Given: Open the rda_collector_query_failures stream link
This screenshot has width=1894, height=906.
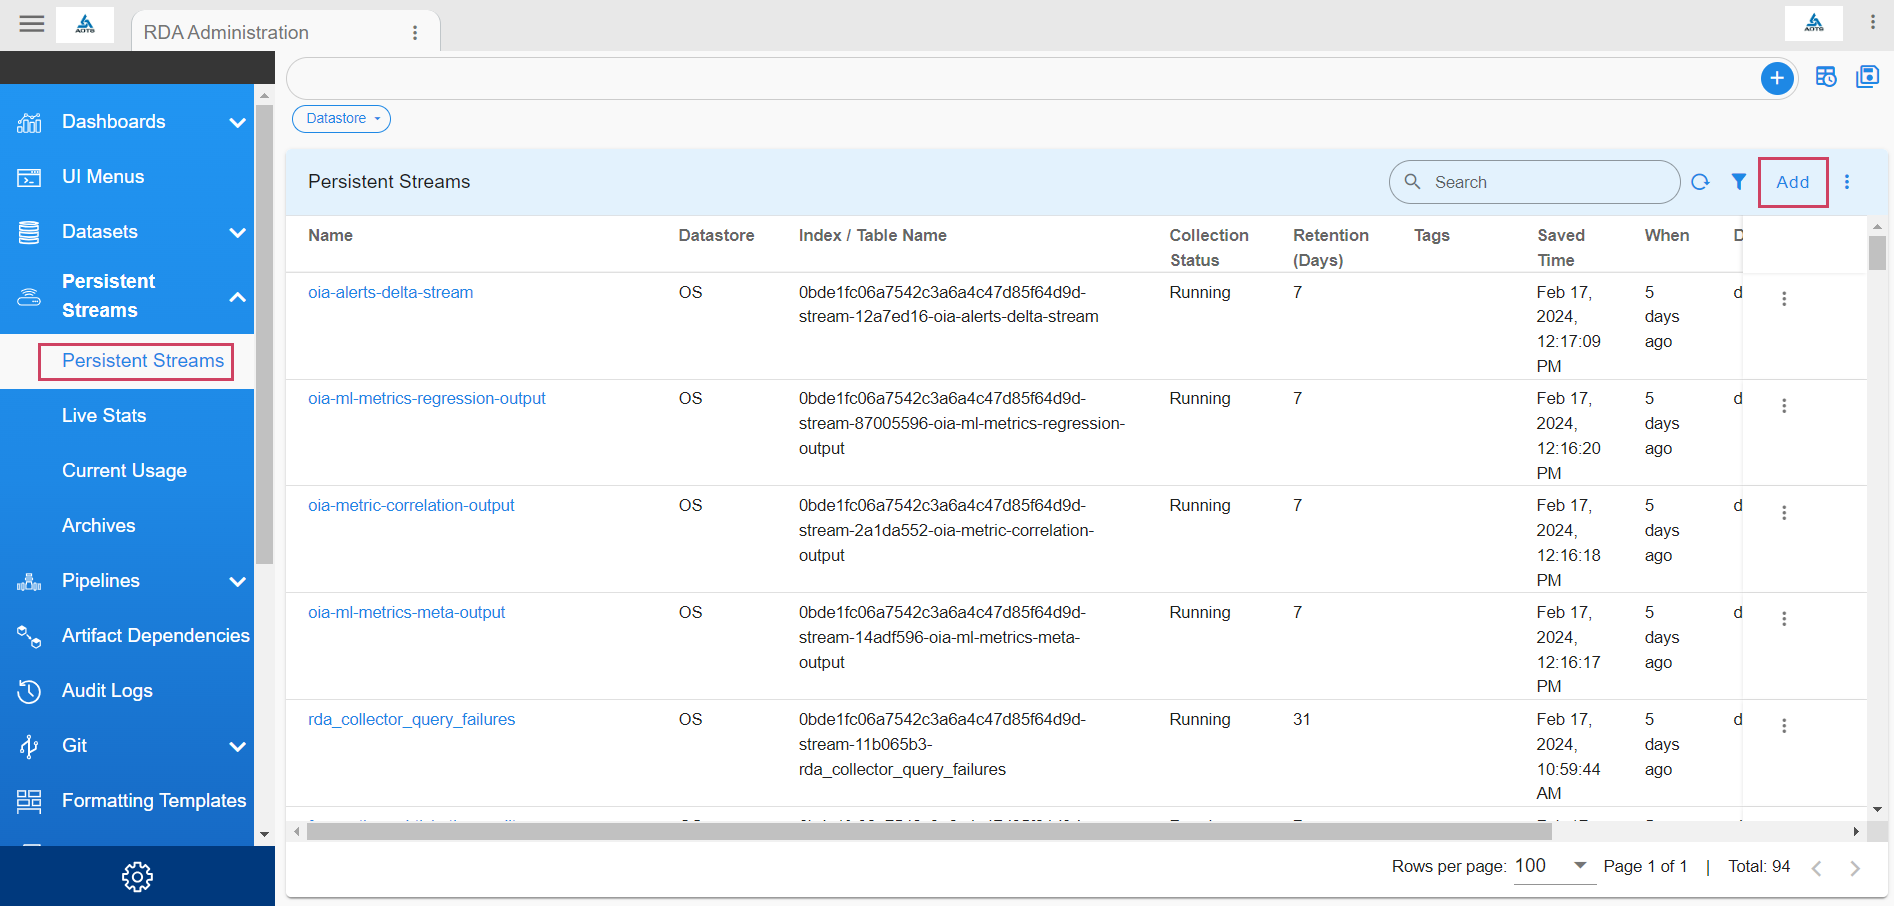Looking at the screenshot, I should tap(411, 720).
